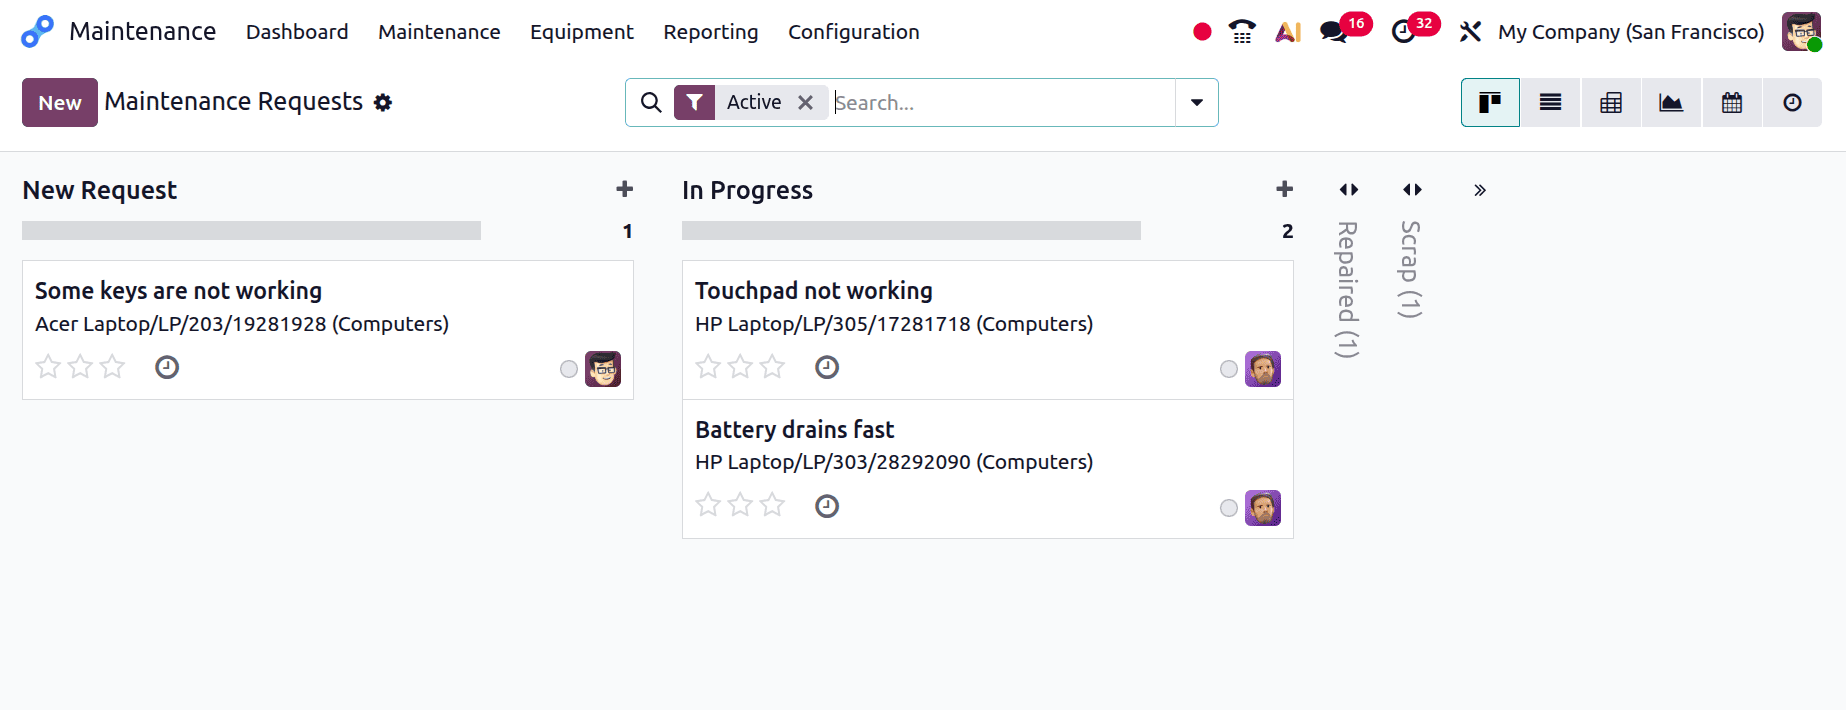
Task: Open the Configuration menu
Action: [854, 32]
